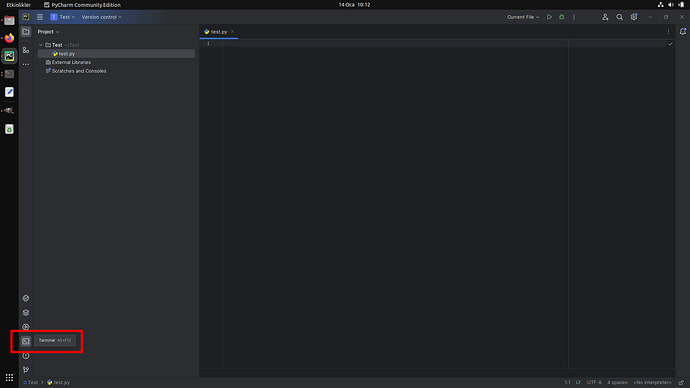Start debugging with the bug icon
This screenshot has height=388, width=690.
tap(562, 17)
